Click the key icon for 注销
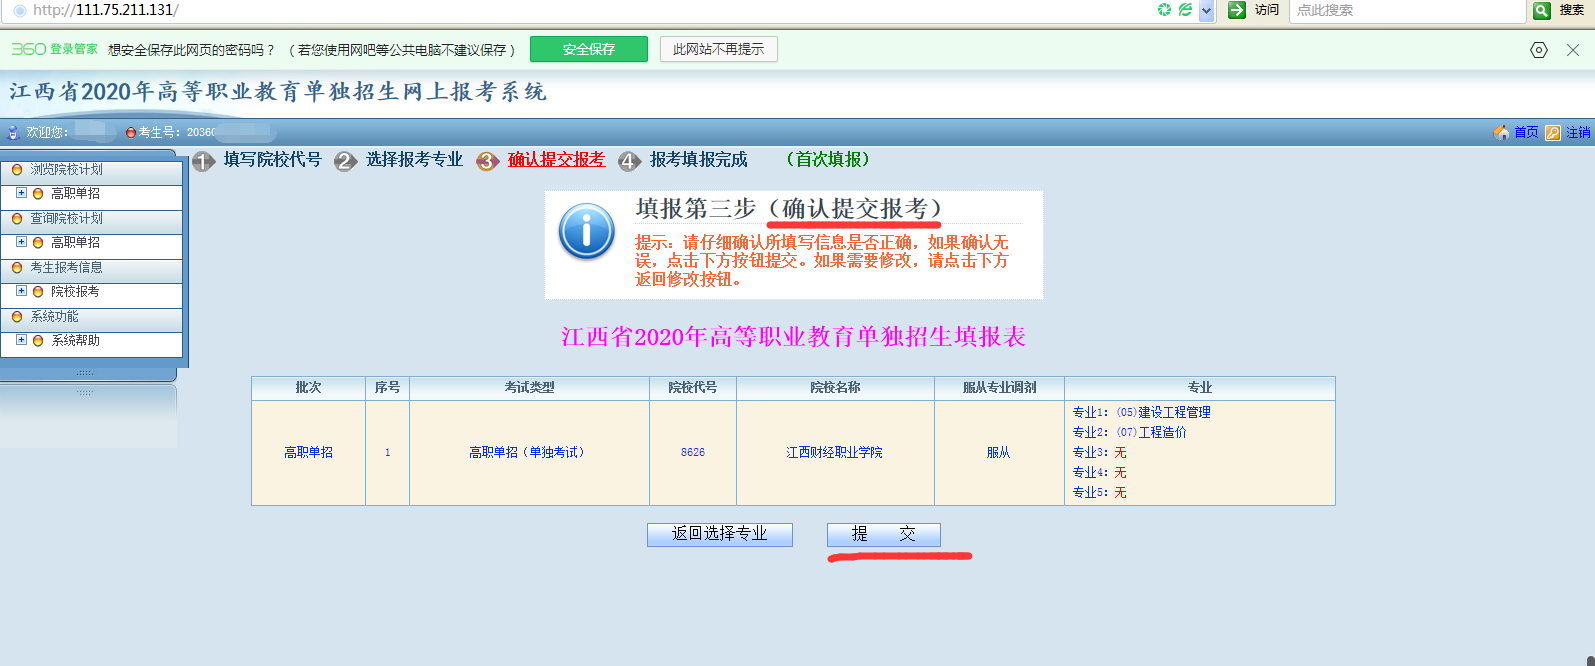This screenshot has width=1595, height=666. 1553,132
